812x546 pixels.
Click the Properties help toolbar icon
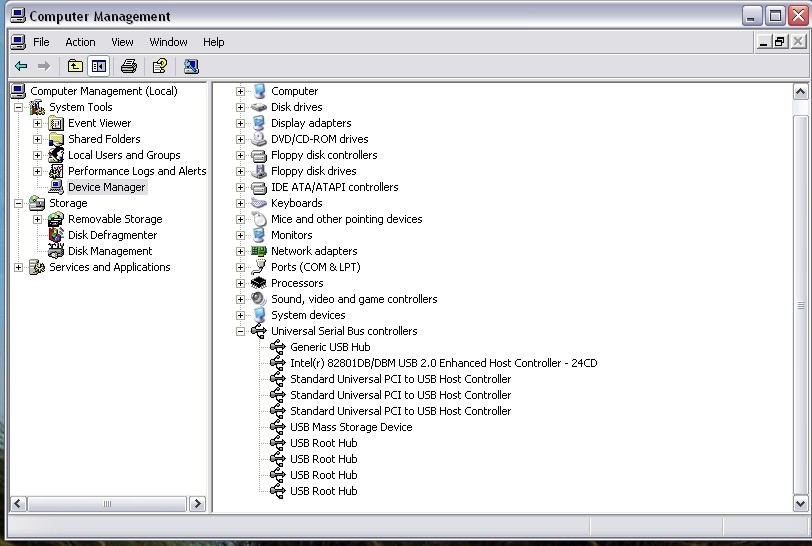coord(160,66)
